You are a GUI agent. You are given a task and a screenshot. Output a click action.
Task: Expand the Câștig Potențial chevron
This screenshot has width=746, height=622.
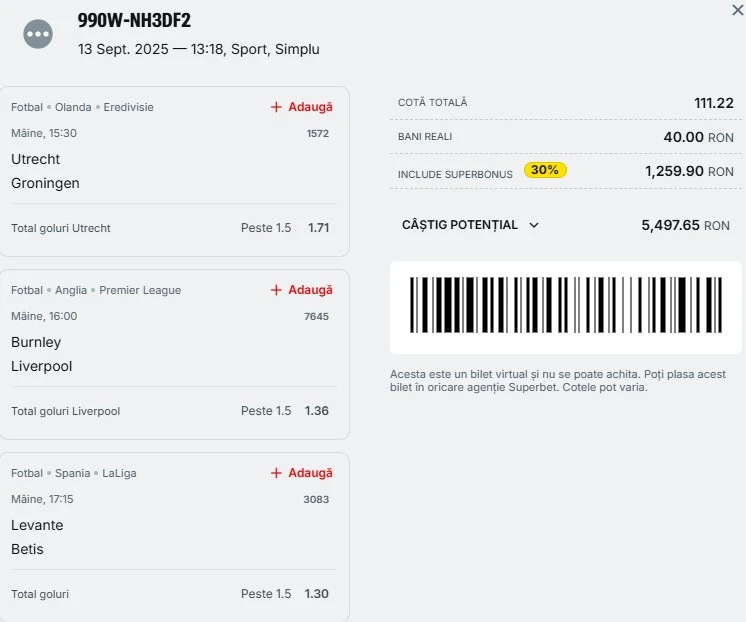click(534, 225)
